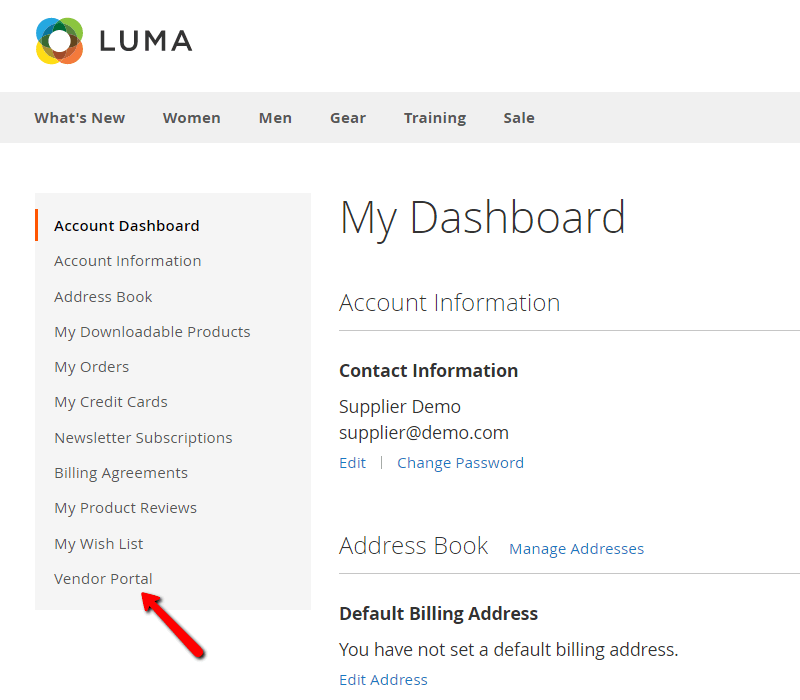Open Newsletter Subscriptions

coord(143,438)
